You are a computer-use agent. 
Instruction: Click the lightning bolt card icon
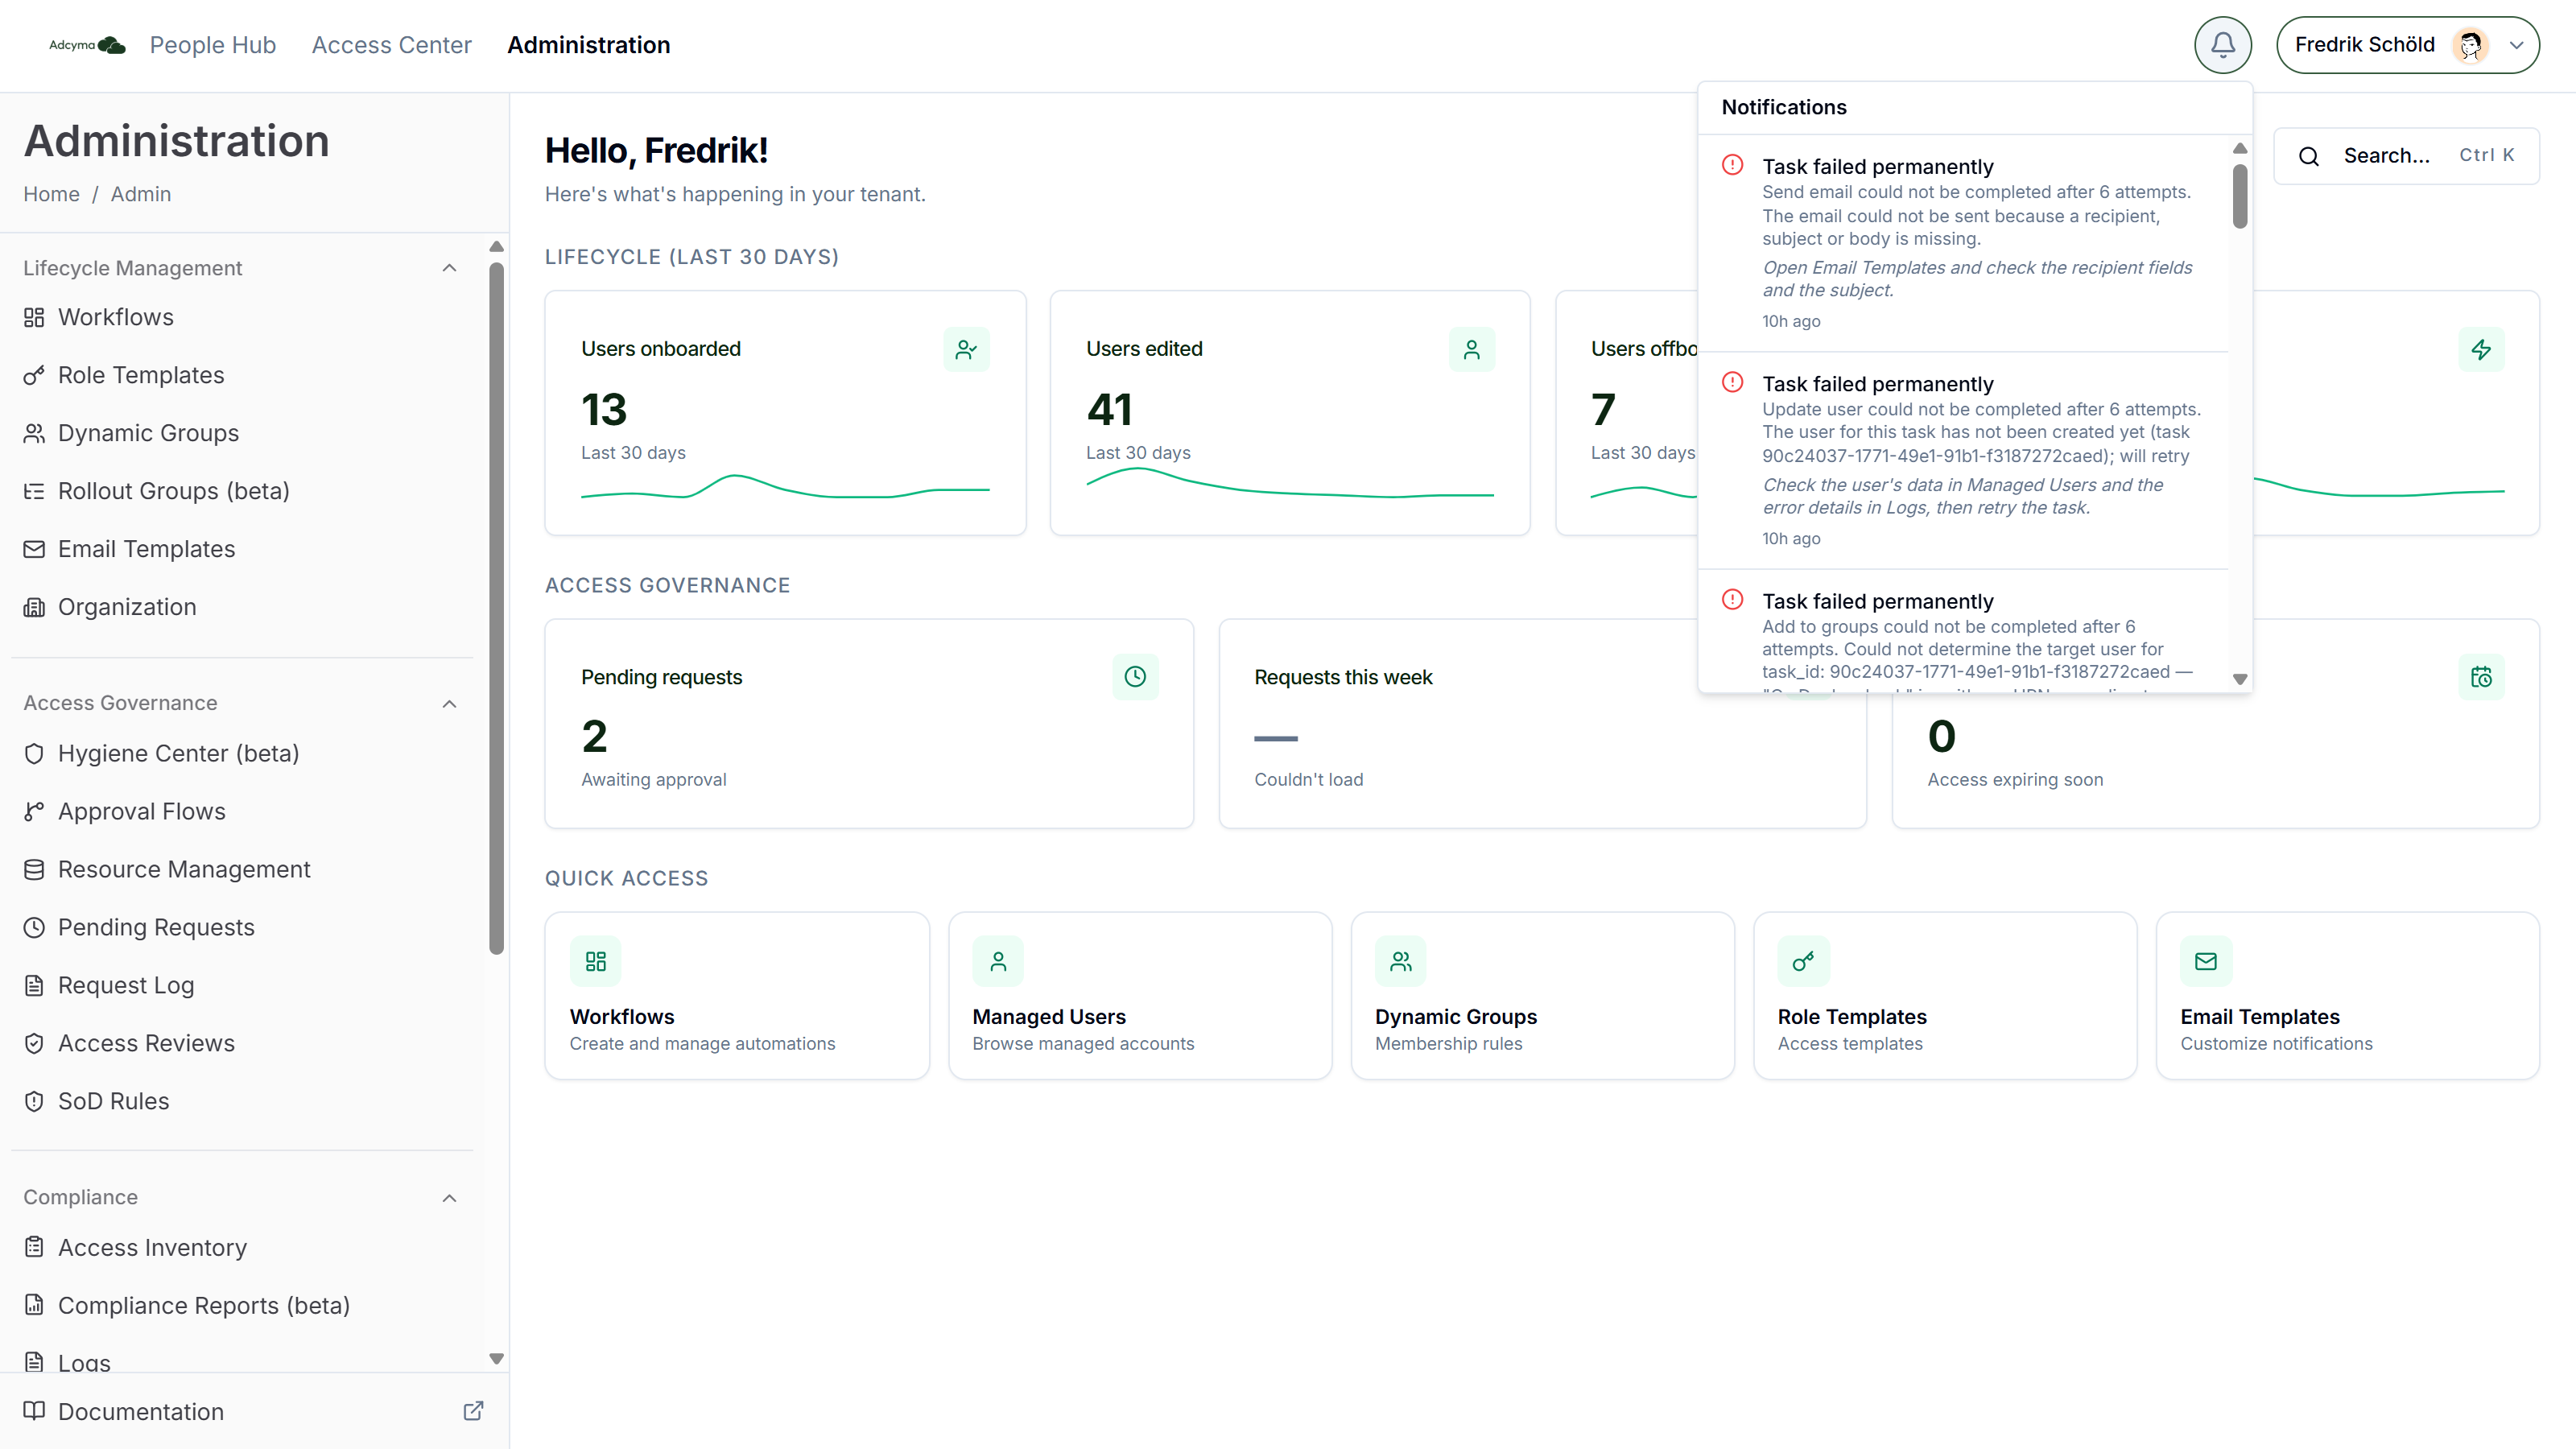click(x=2481, y=349)
